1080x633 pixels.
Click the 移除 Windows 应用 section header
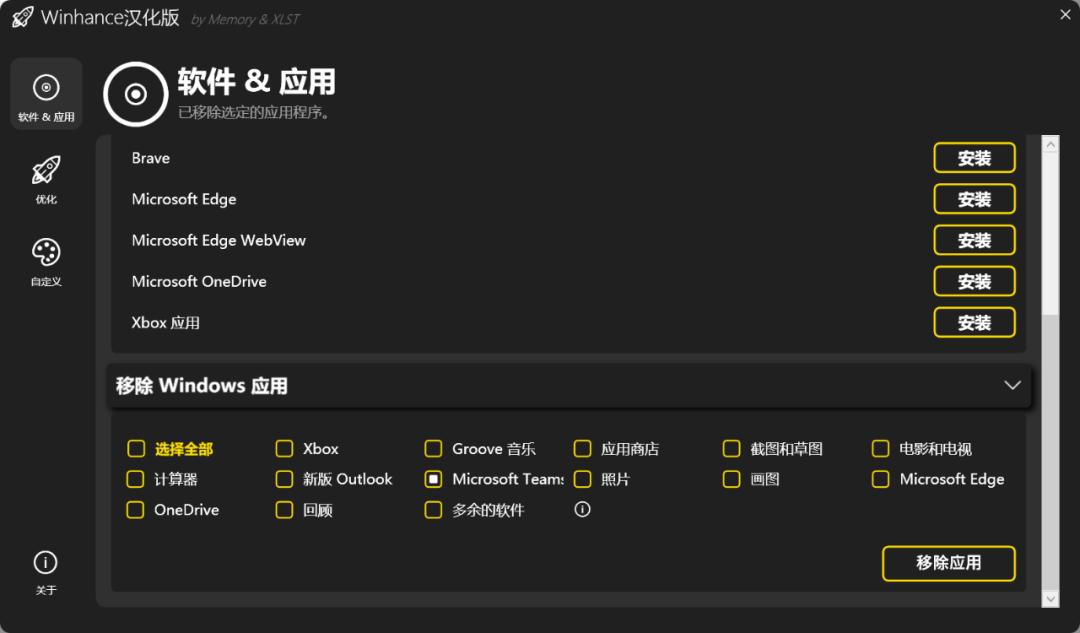click(x=568, y=386)
